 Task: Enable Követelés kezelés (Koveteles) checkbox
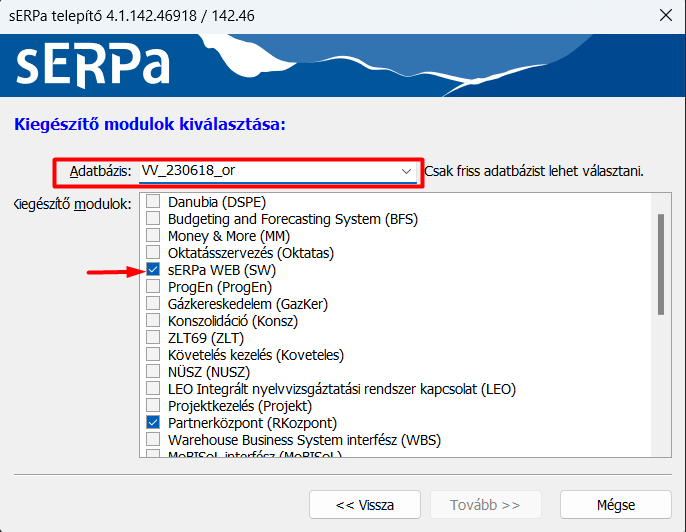tap(153, 354)
